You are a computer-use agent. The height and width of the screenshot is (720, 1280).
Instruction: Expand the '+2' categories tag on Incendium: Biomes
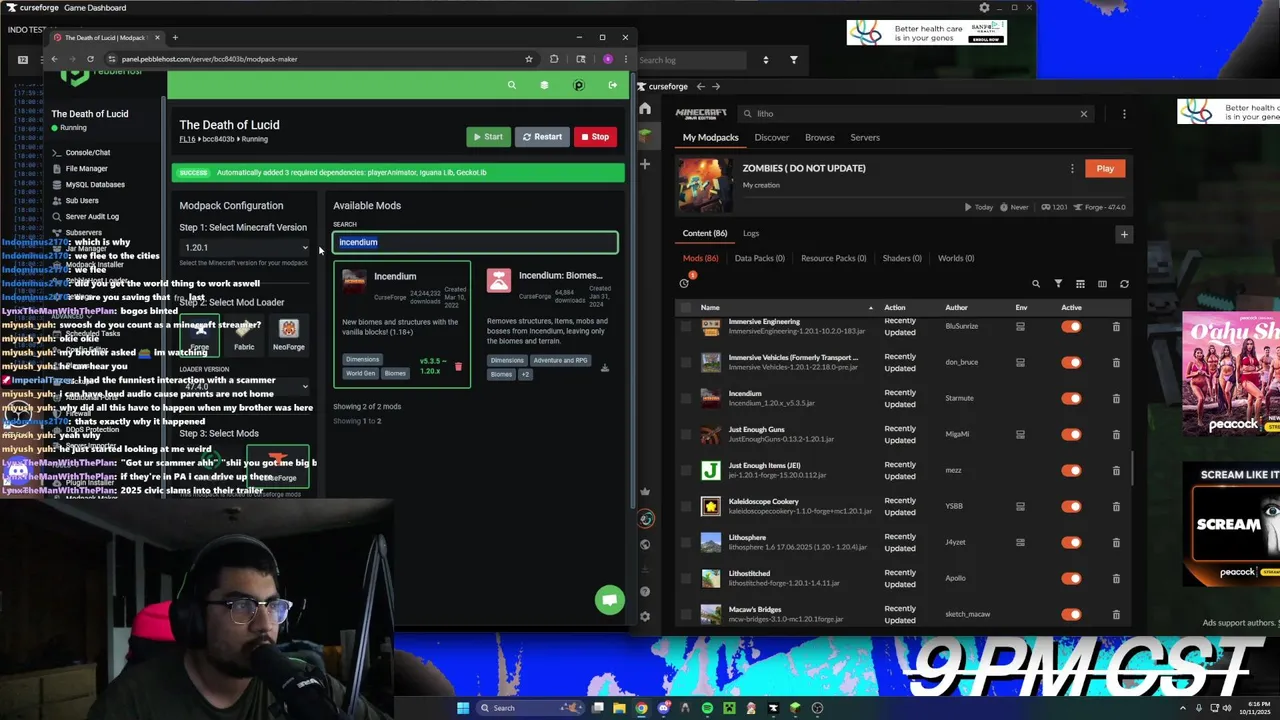coord(525,374)
